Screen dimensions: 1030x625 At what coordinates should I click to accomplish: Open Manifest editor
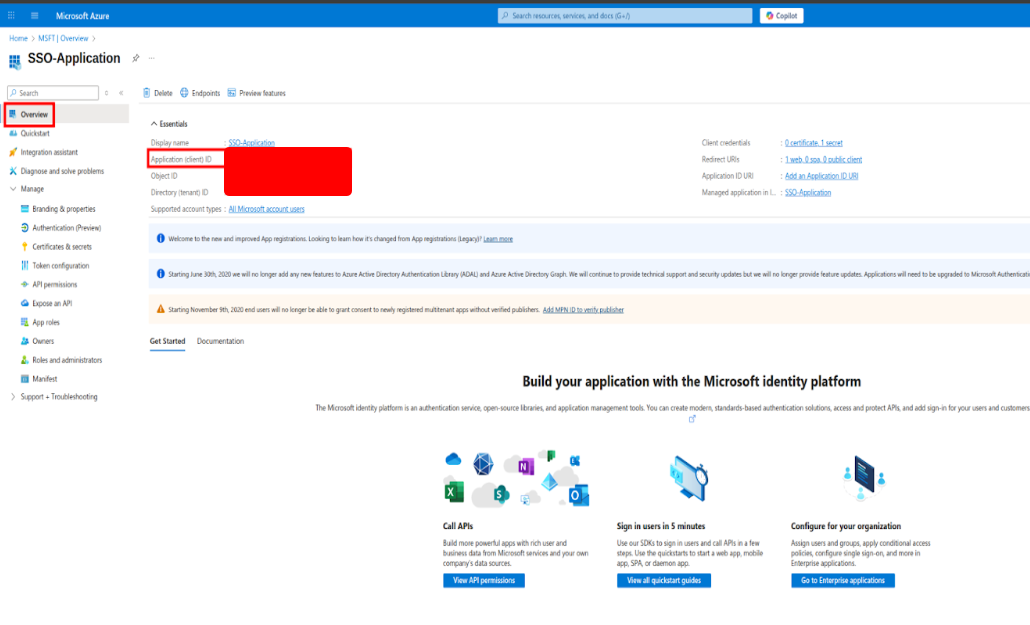pos(45,379)
